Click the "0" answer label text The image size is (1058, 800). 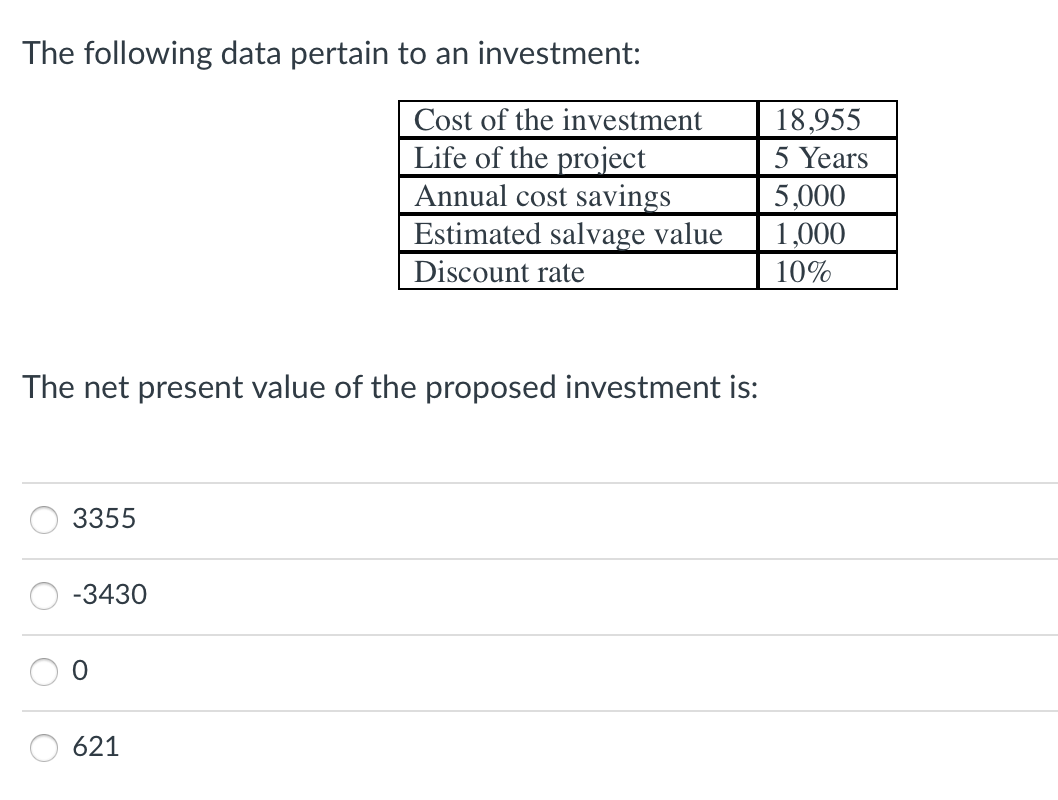(81, 671)
